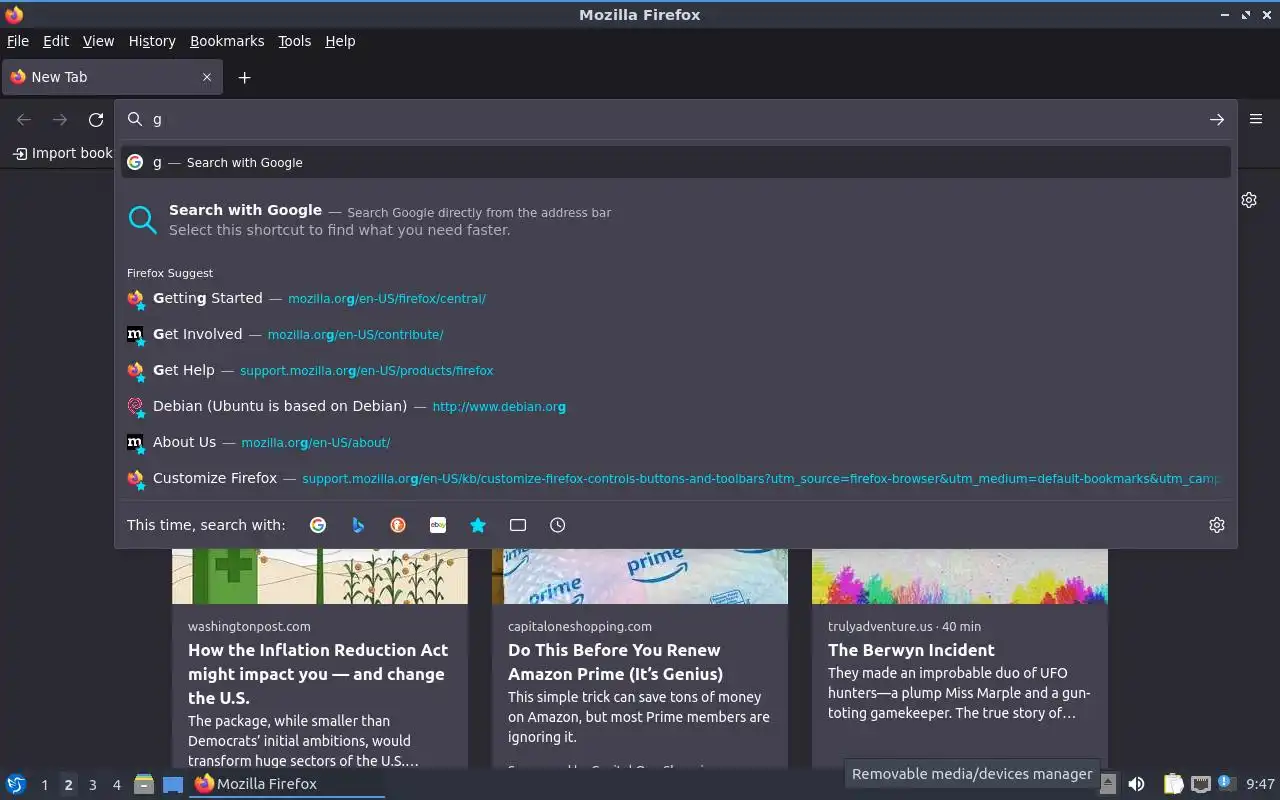The image size is (1280, 800).
Task: Open the Inflation Reduction Act article
Action: coord(318,674)
